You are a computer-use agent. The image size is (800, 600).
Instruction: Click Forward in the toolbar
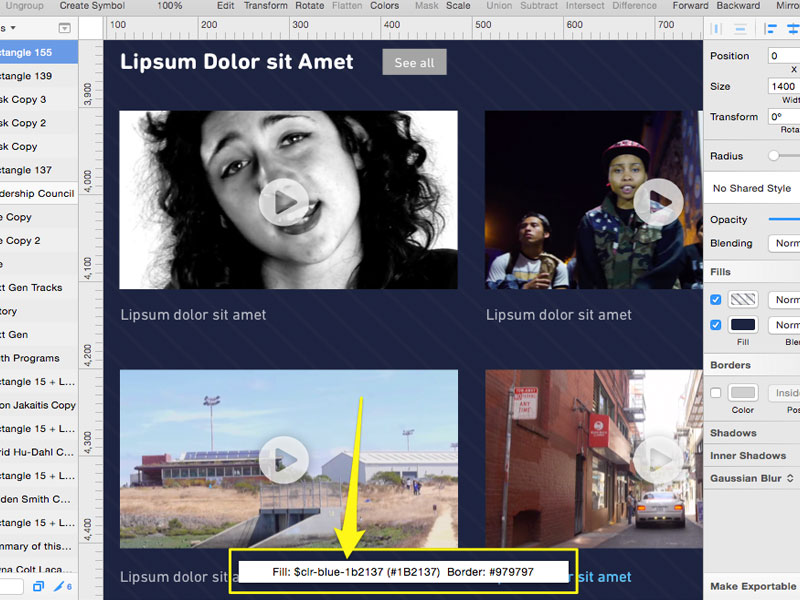point(691,6)
